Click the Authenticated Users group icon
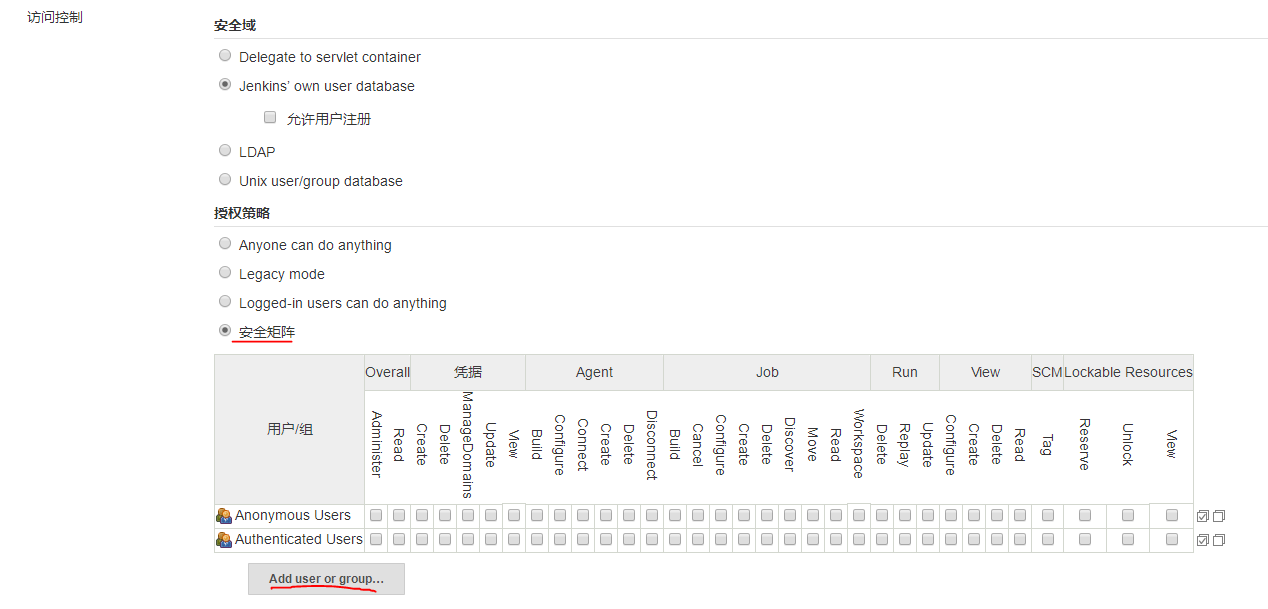This screenshot has width=1268, height=609. click(x=224, y=540)
